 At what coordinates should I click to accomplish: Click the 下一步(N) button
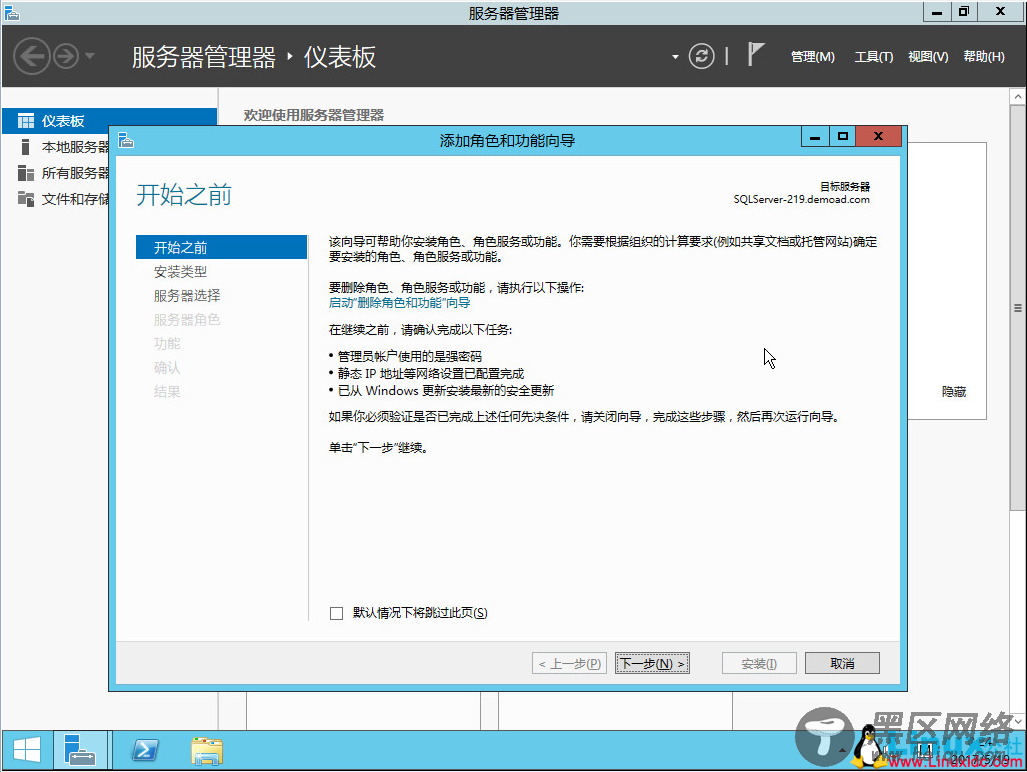point(652,663)
